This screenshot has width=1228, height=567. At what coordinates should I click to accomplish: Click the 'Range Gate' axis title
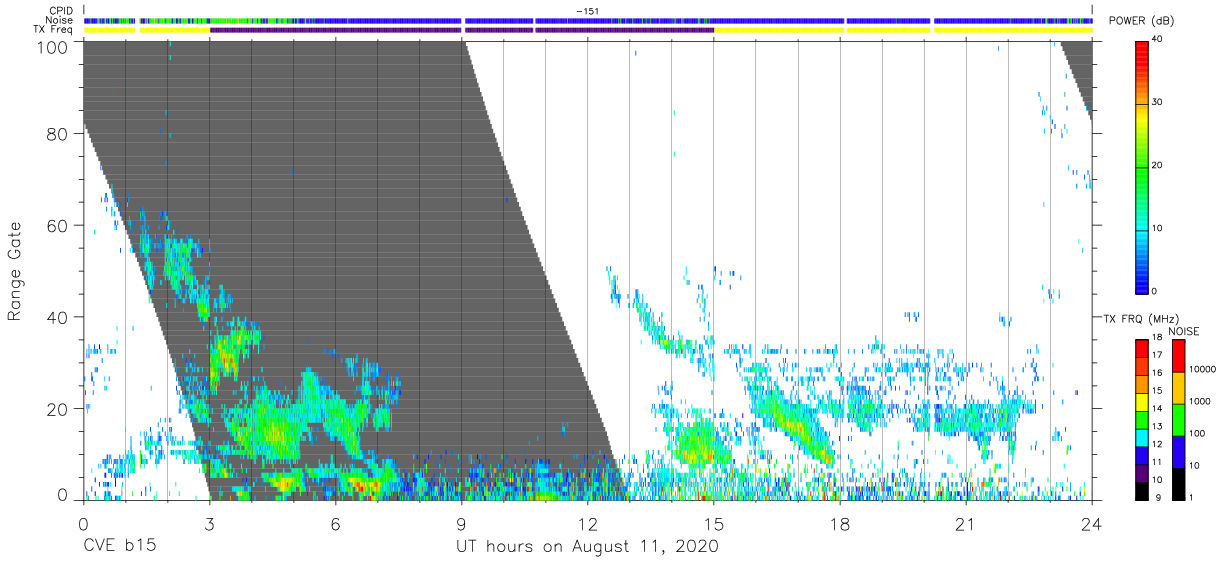[x=15, y=271]
